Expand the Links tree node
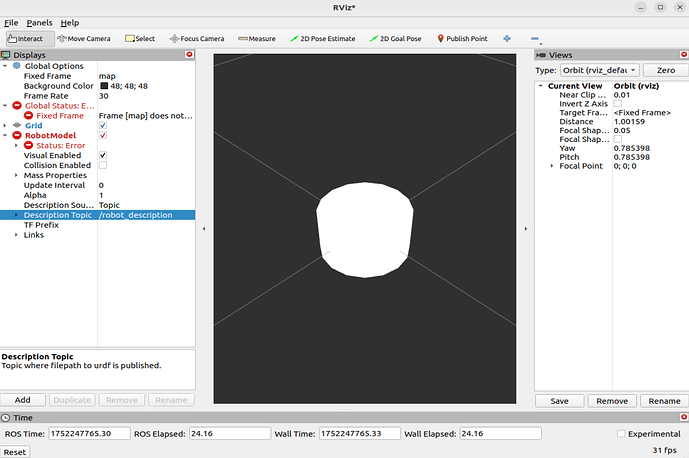Screen dimensions: 689x458 (16, 235)
